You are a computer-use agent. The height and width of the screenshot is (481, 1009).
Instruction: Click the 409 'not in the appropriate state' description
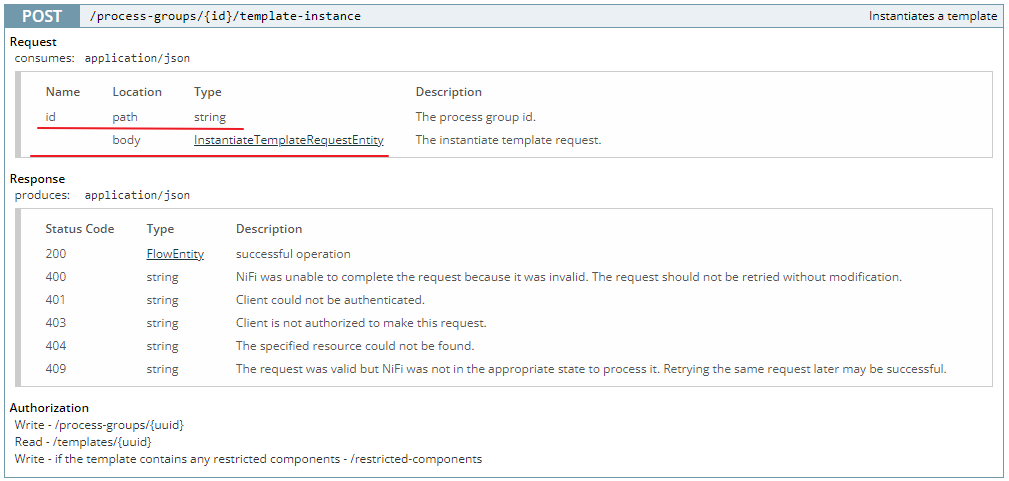[591, 369]
